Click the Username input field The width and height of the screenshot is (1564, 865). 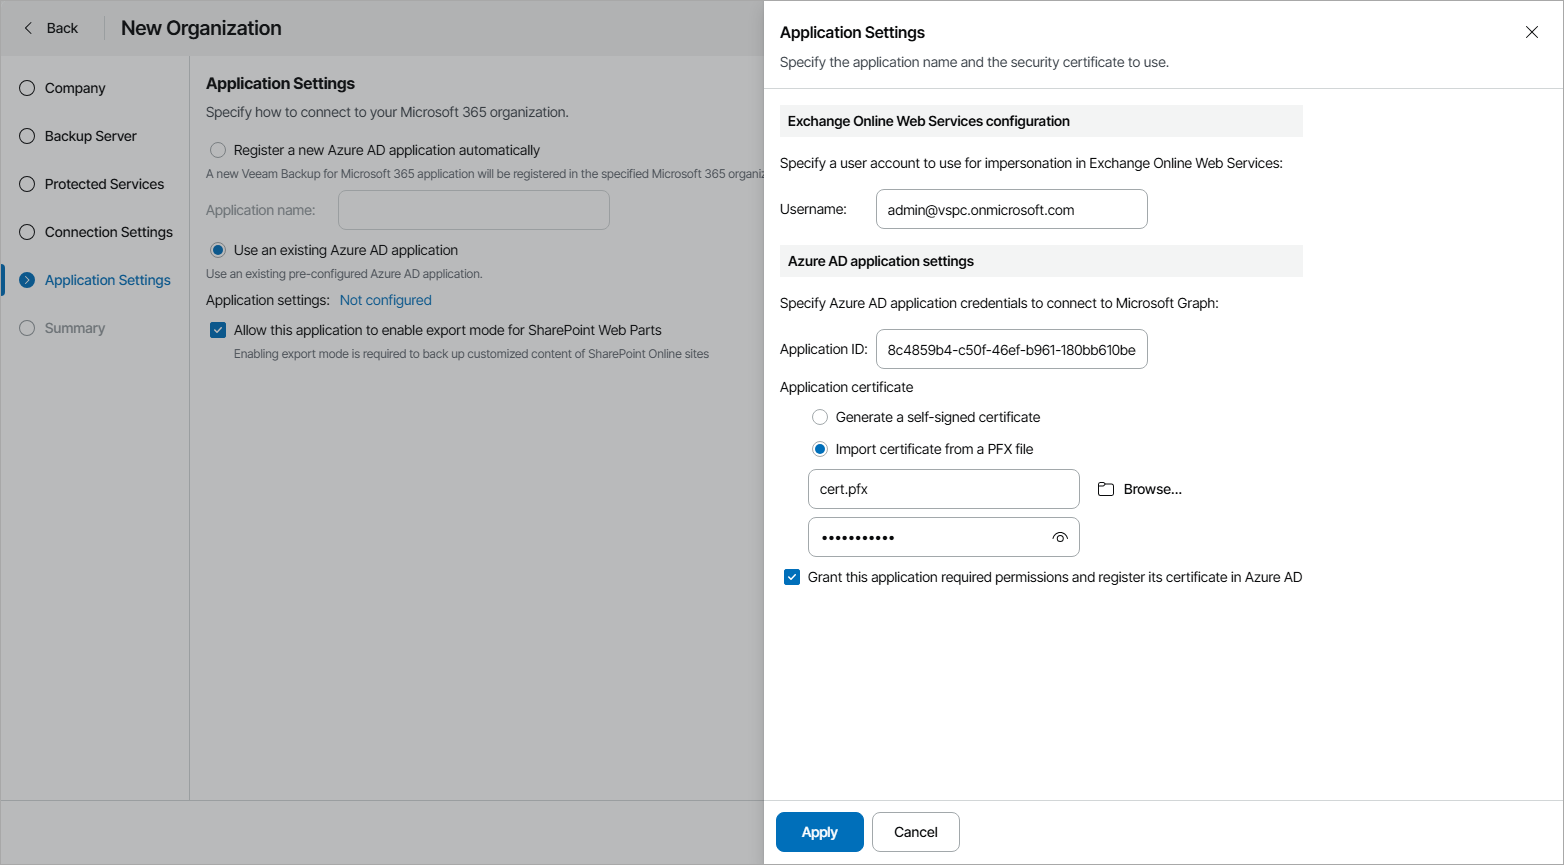coord(1011,209)
